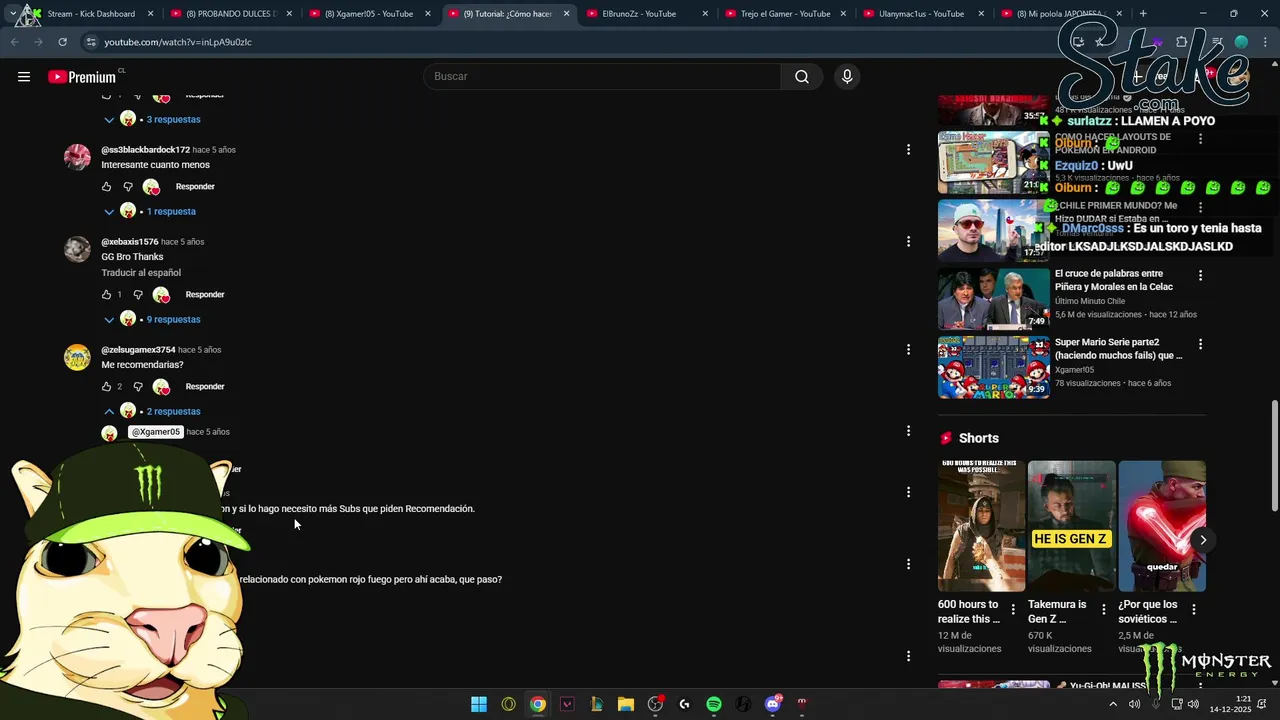The width and height of the screenshot is (1280, 720).
Task: Open 'Super Mario Serie parte2' video thumbnail
Action: pyautogui.click(x=993, y=367)
